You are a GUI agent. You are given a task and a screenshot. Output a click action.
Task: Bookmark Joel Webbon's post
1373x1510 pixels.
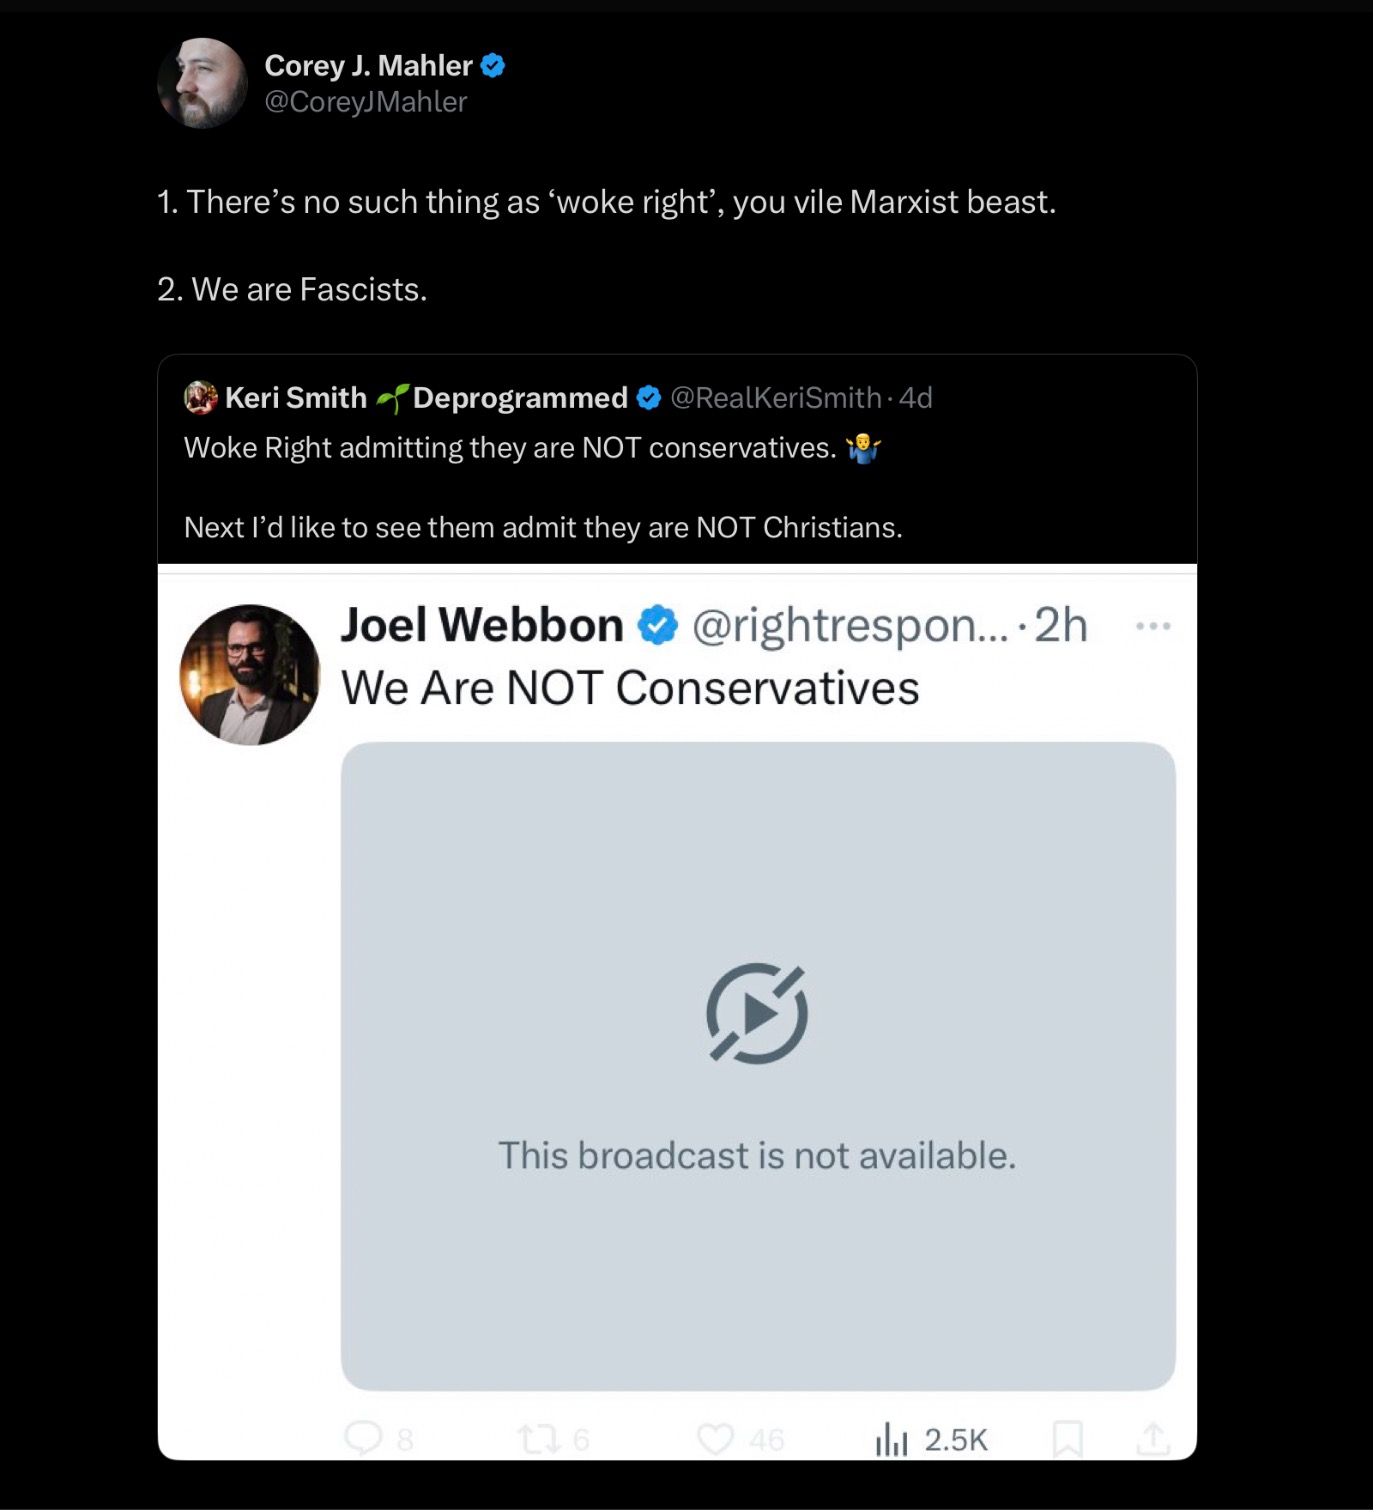point(1067,1439)
